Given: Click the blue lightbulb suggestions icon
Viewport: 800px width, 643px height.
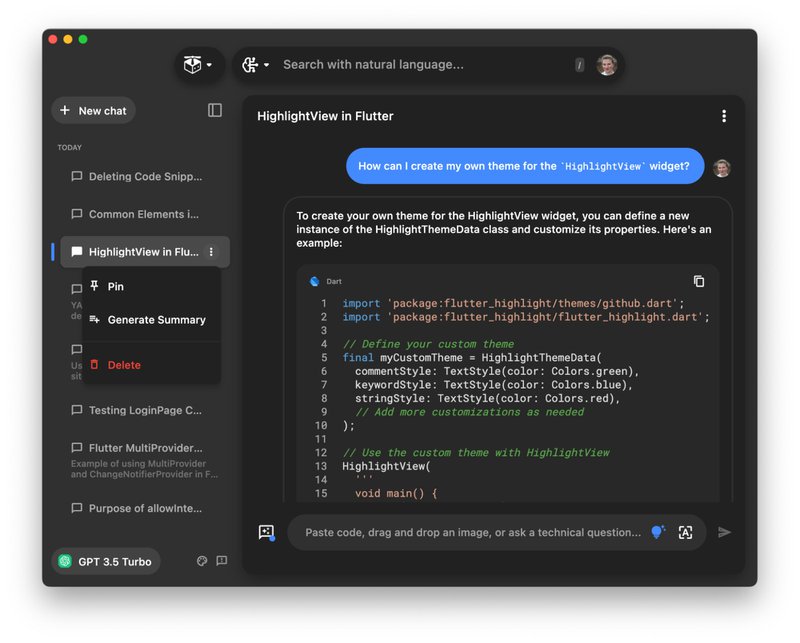Looking at the screenshot, I should [x=658, y=532].
